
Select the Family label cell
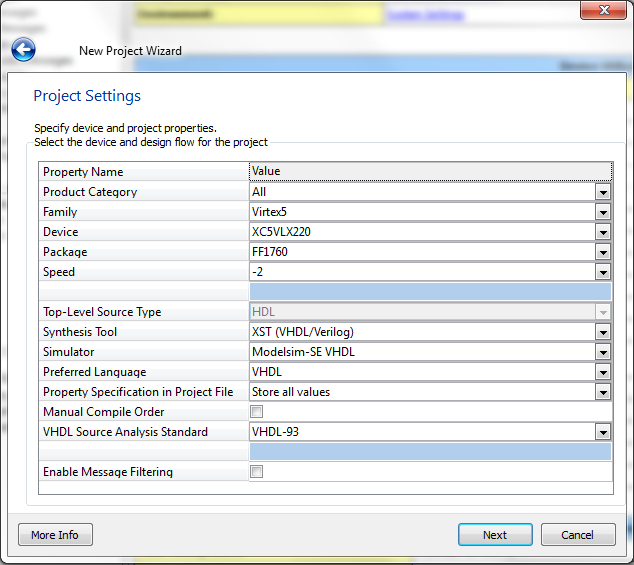(144, 212)
